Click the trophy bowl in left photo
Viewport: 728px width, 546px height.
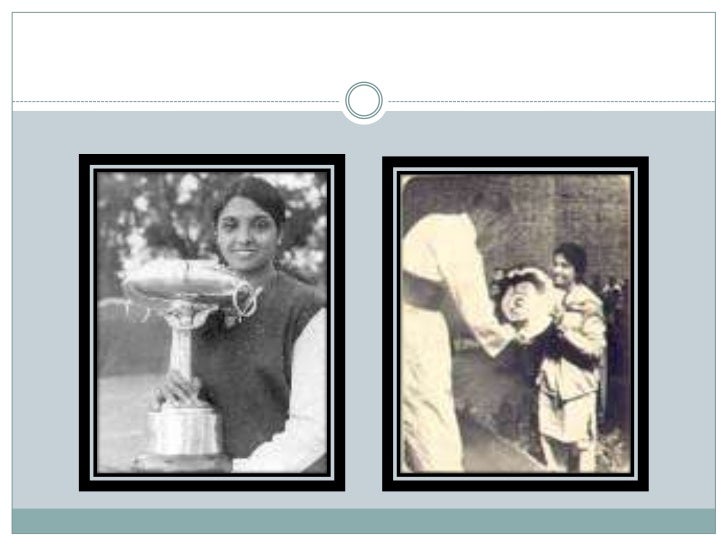[x=181, y=282]
